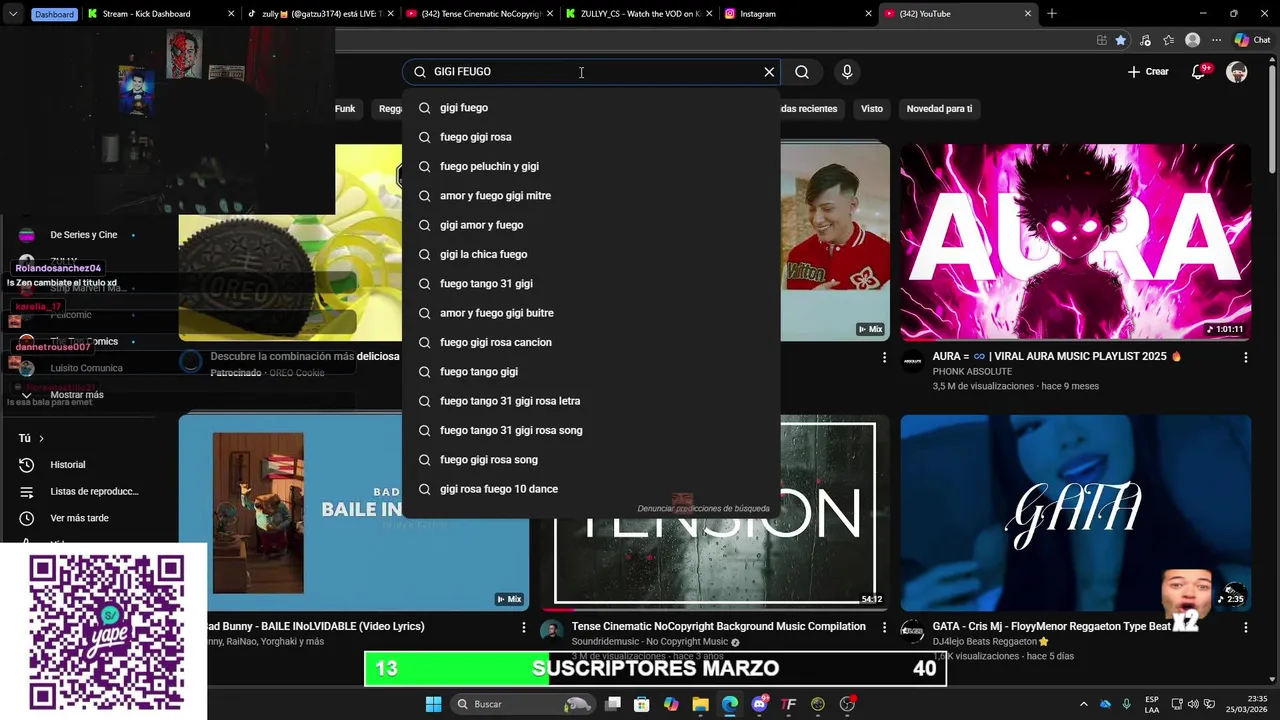Select the suggestion 'amor y fuego gigi buitre'
Screen dimensions: 1280x720
click(591, 313)
